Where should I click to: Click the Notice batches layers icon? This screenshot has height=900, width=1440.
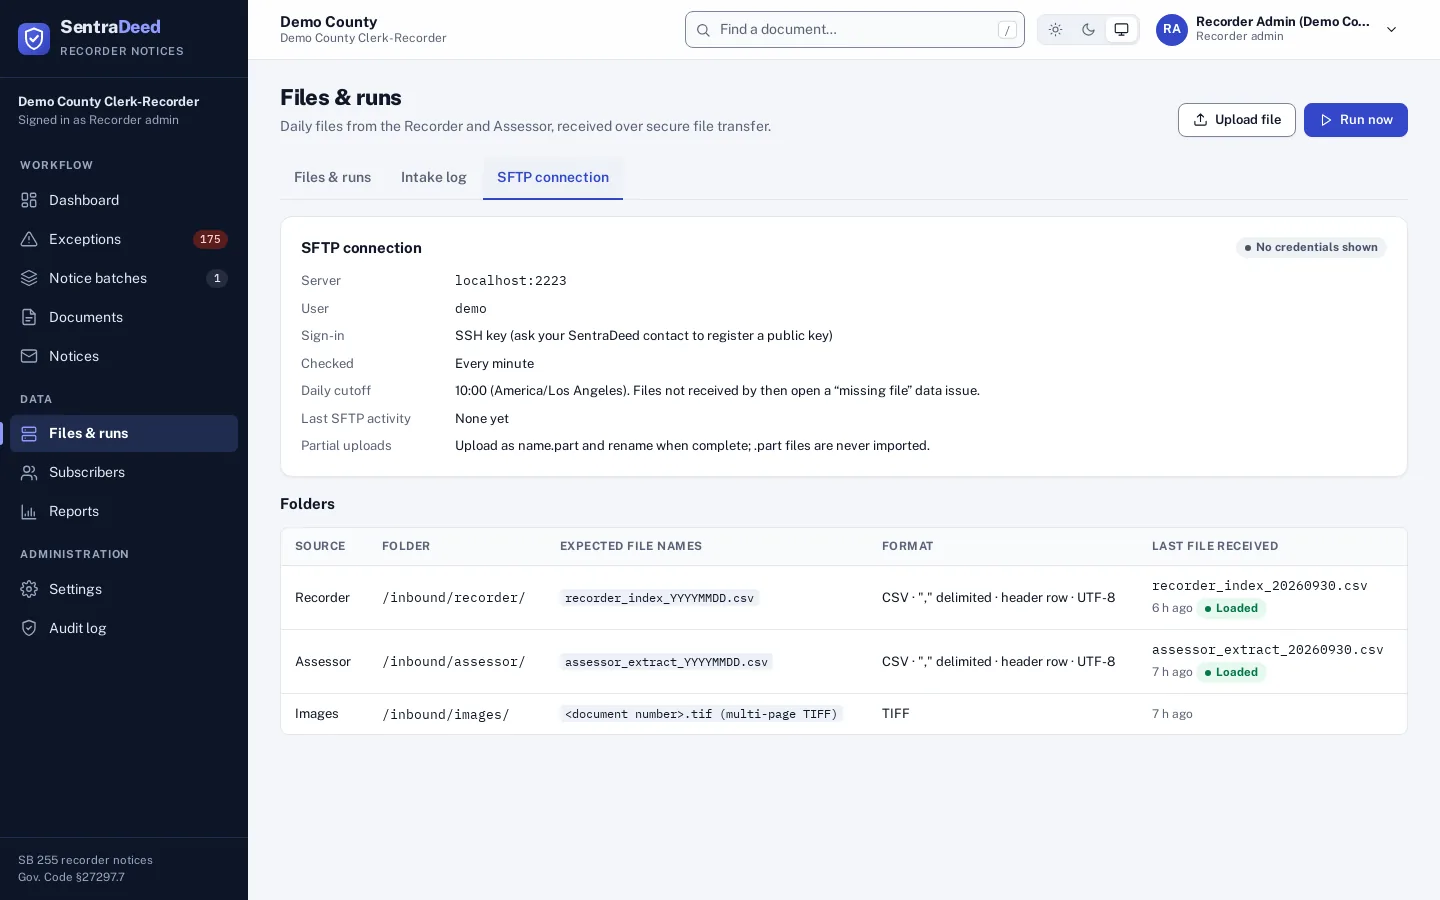coord(29,278)
